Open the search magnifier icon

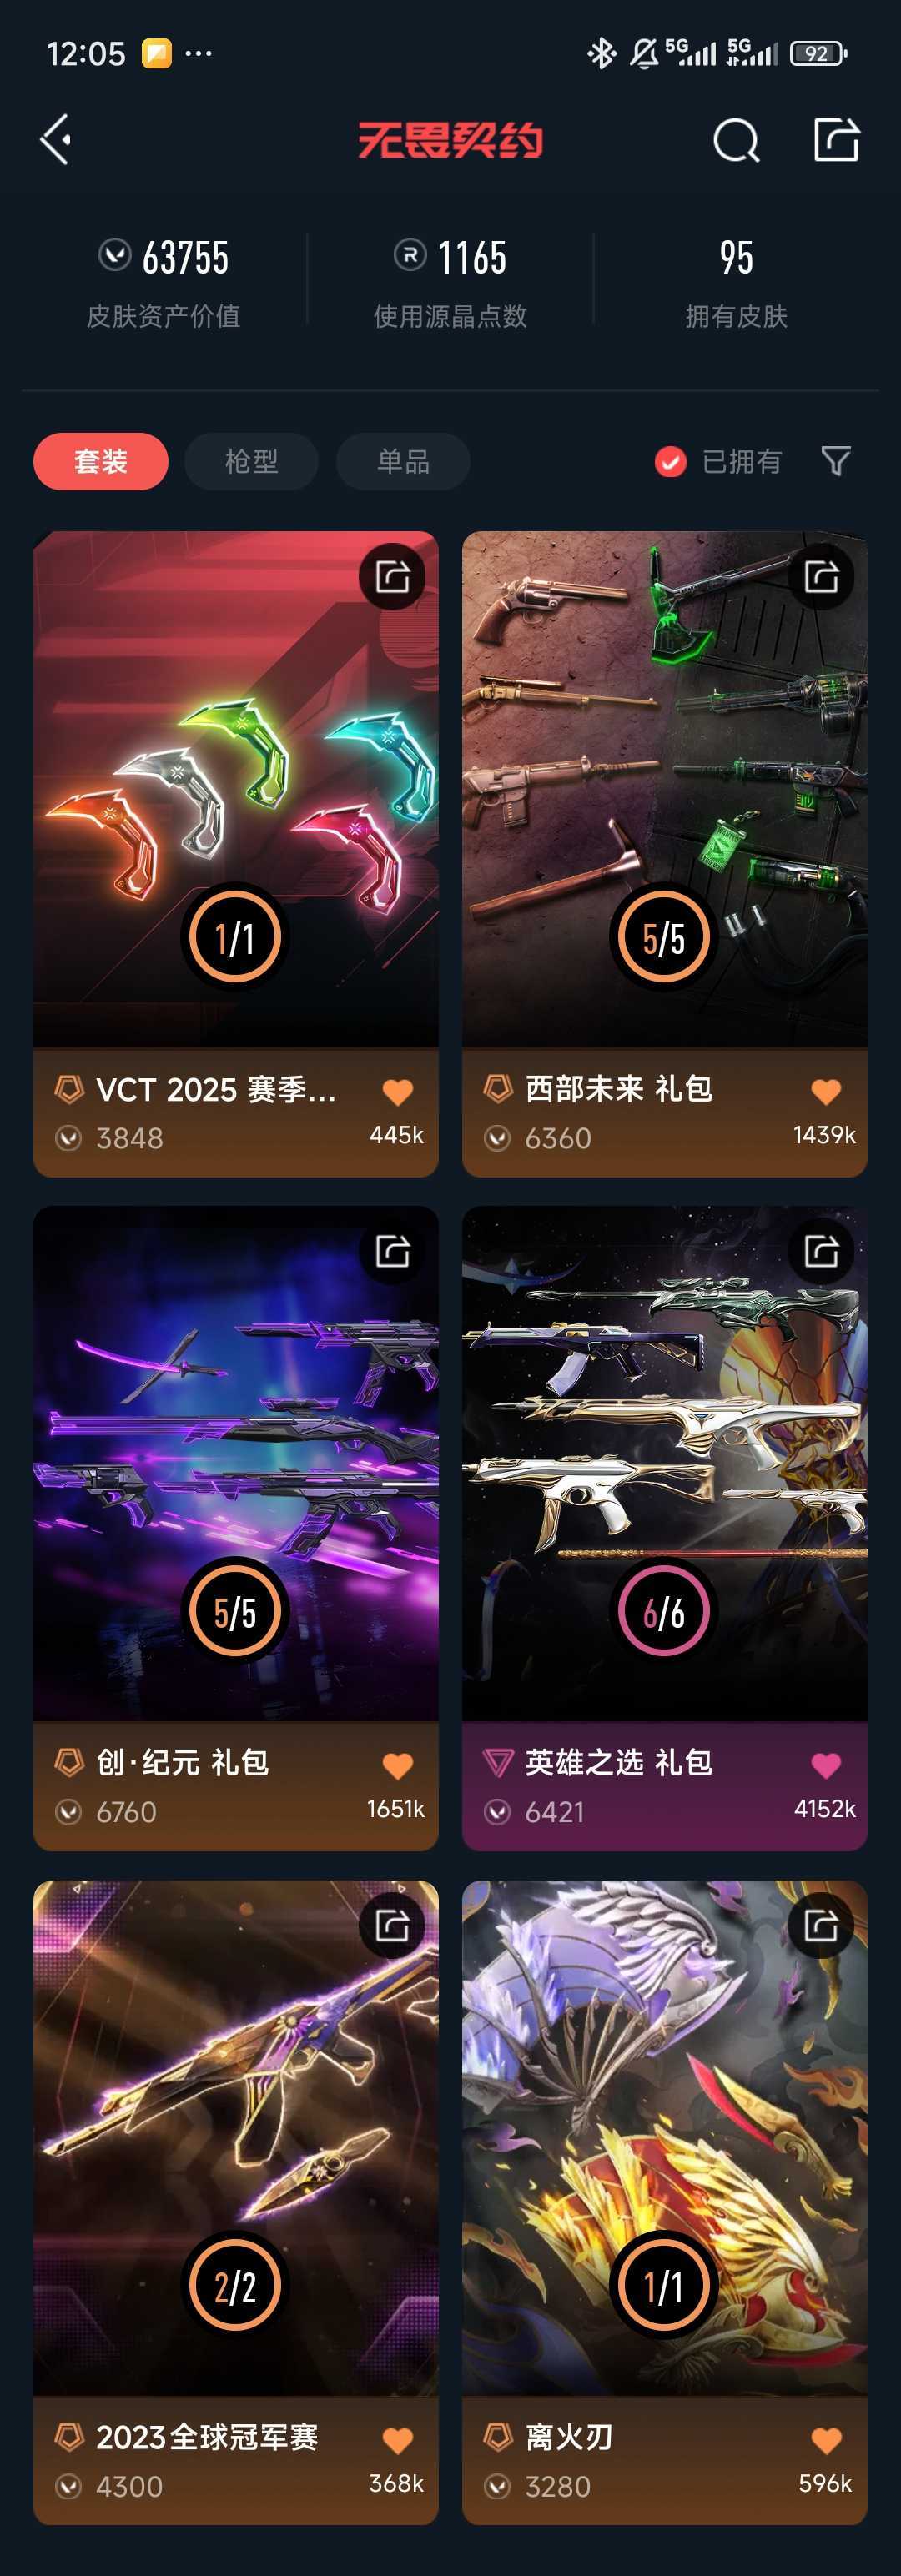pyautogui.click(x=736, y=140)
